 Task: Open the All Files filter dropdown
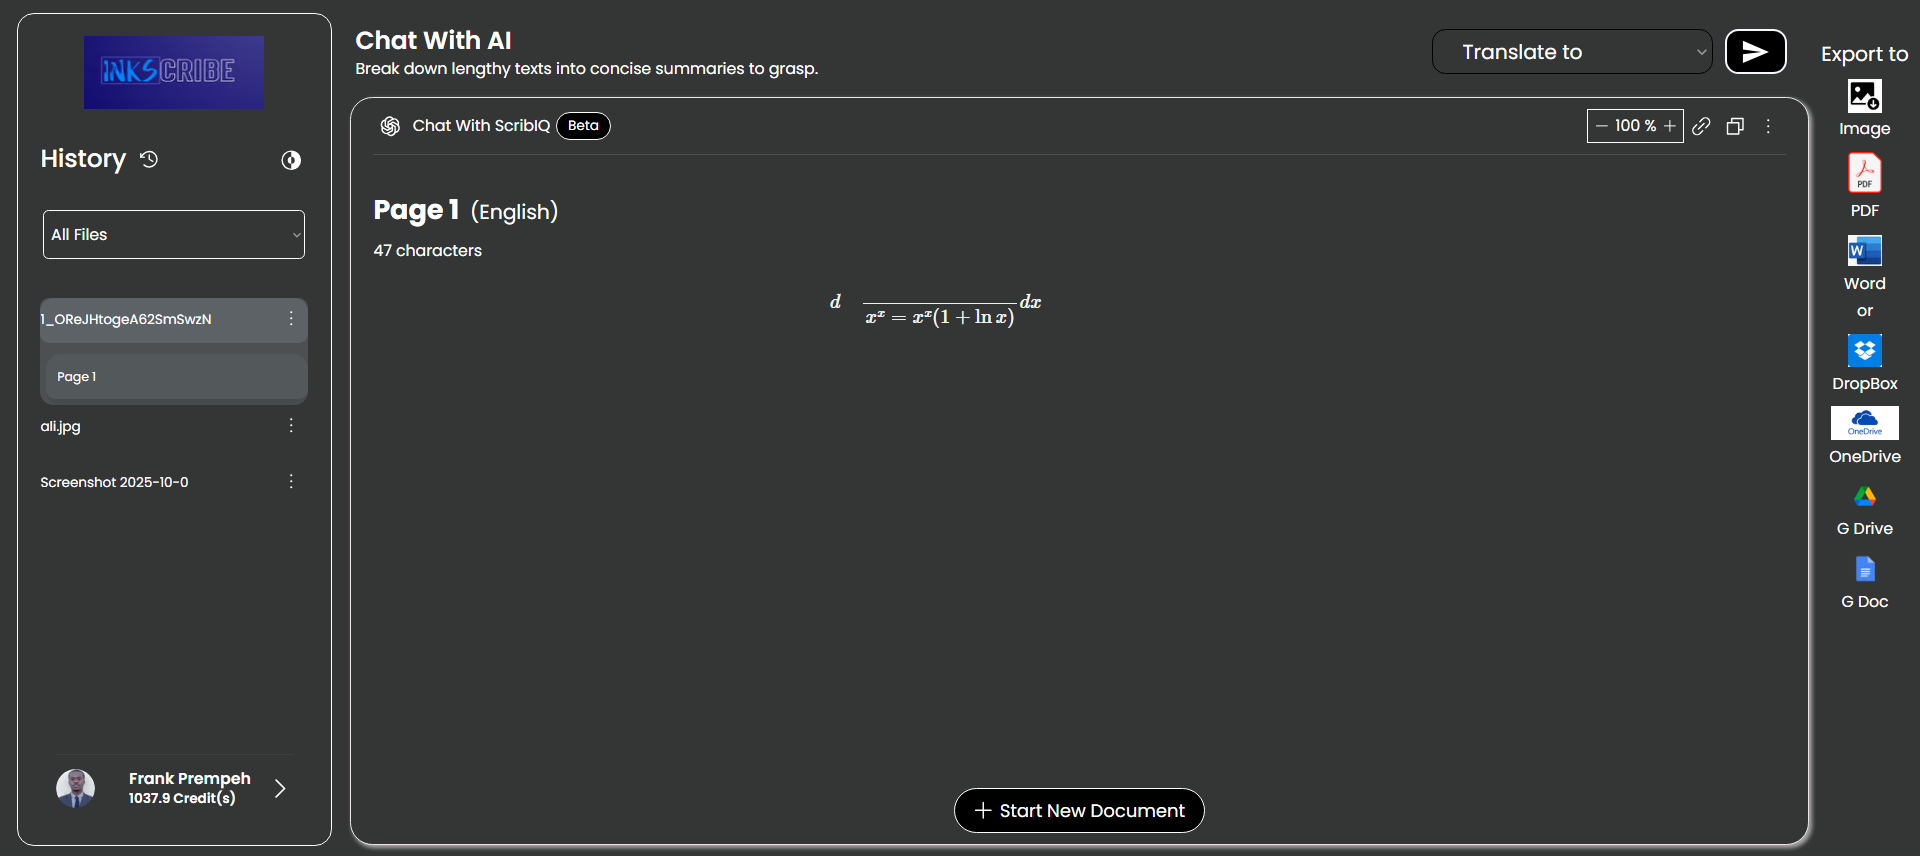(x=174, y=235)
